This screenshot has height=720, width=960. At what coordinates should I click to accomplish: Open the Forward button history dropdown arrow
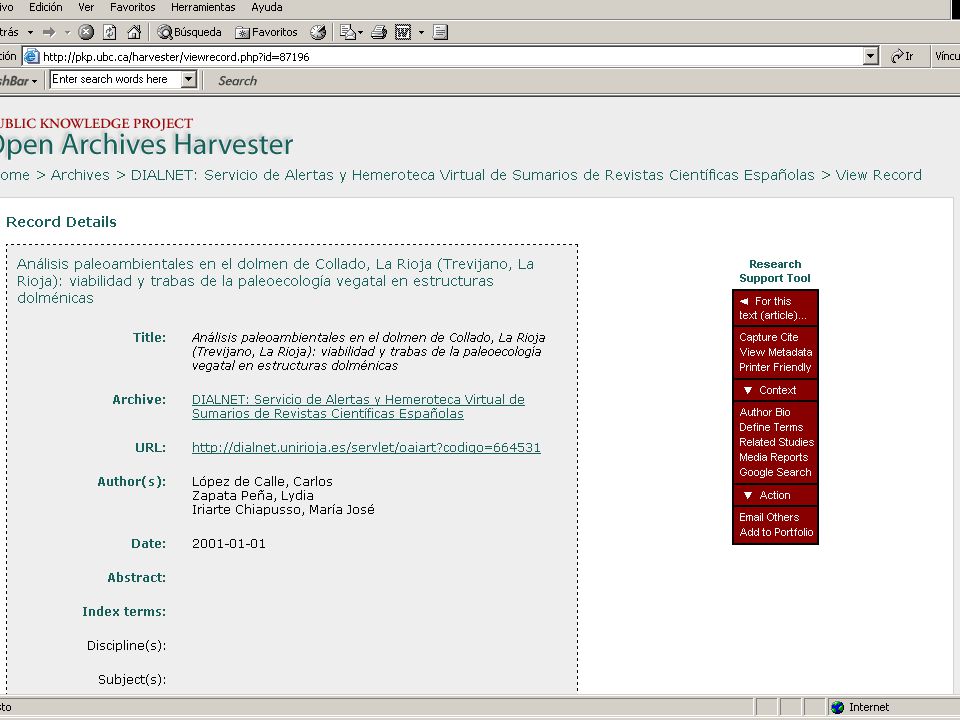tap(67, 32)
